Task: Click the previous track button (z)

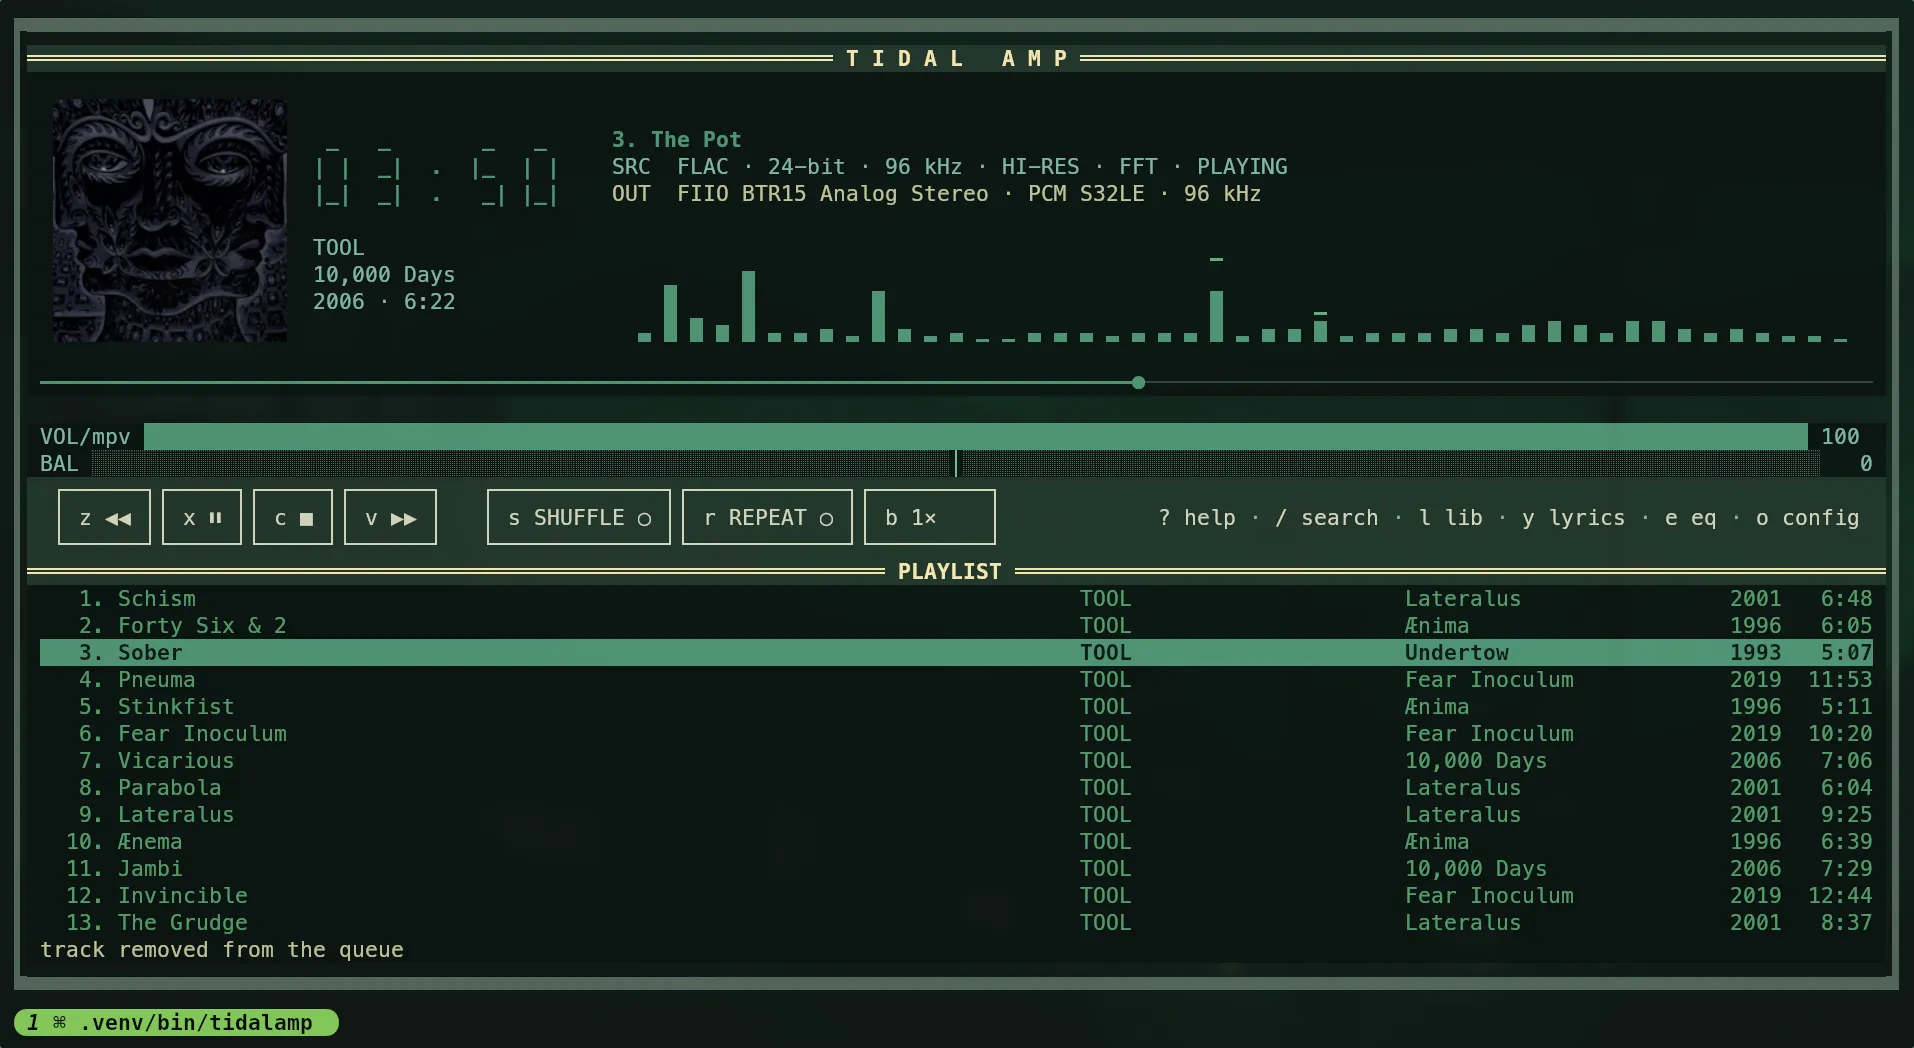Action: click(104, 517)
